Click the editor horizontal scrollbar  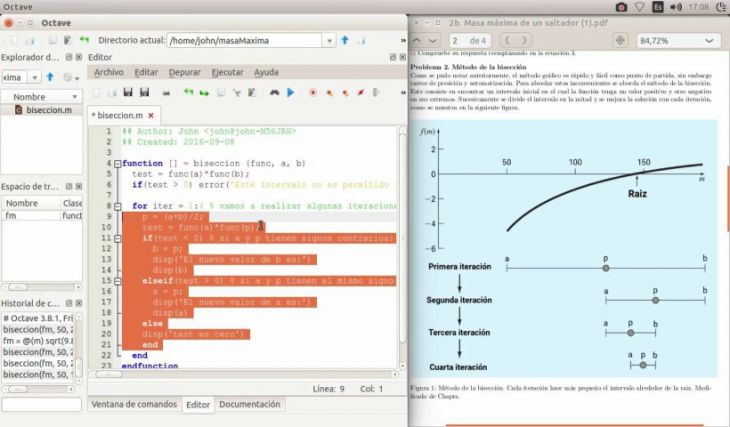[244, 374]
